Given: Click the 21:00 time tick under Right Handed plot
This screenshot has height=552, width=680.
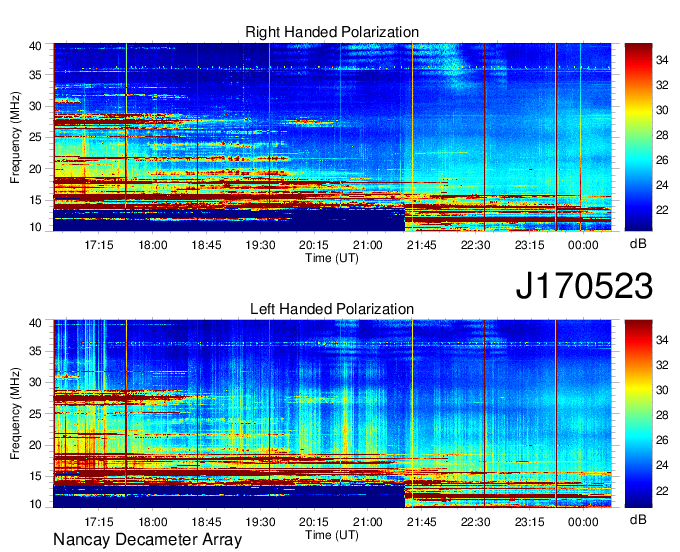Looking at the screenshot, I should 368,245.
